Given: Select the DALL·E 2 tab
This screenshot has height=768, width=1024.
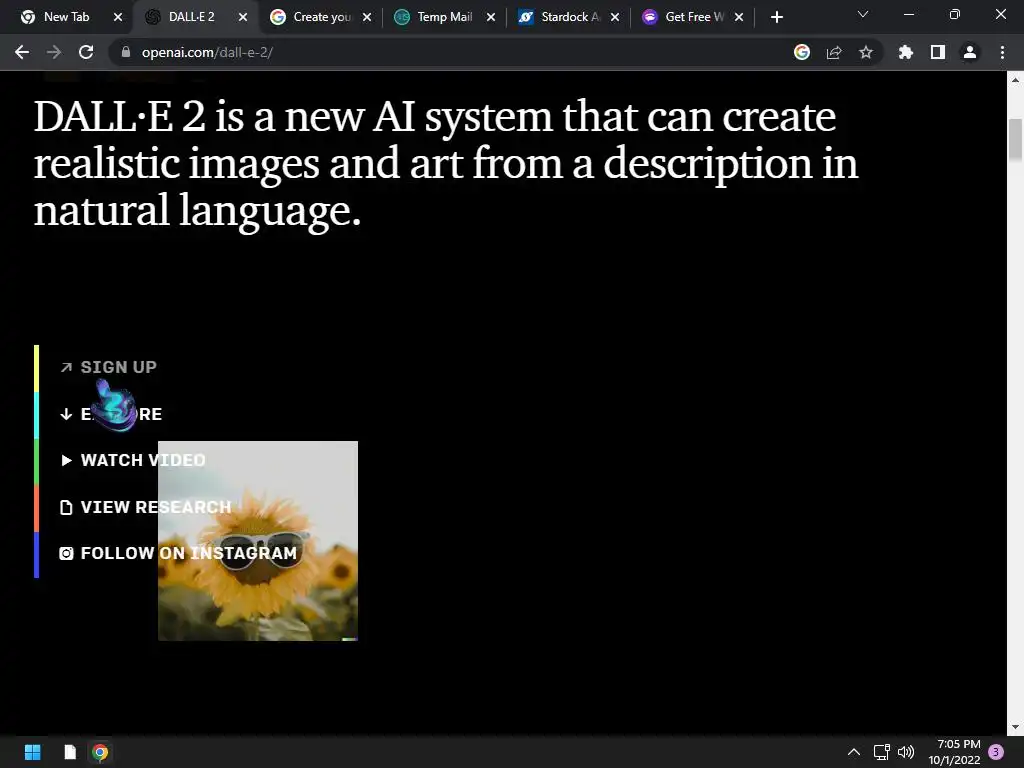Looking at the screenshot, I should click(191, 17).
